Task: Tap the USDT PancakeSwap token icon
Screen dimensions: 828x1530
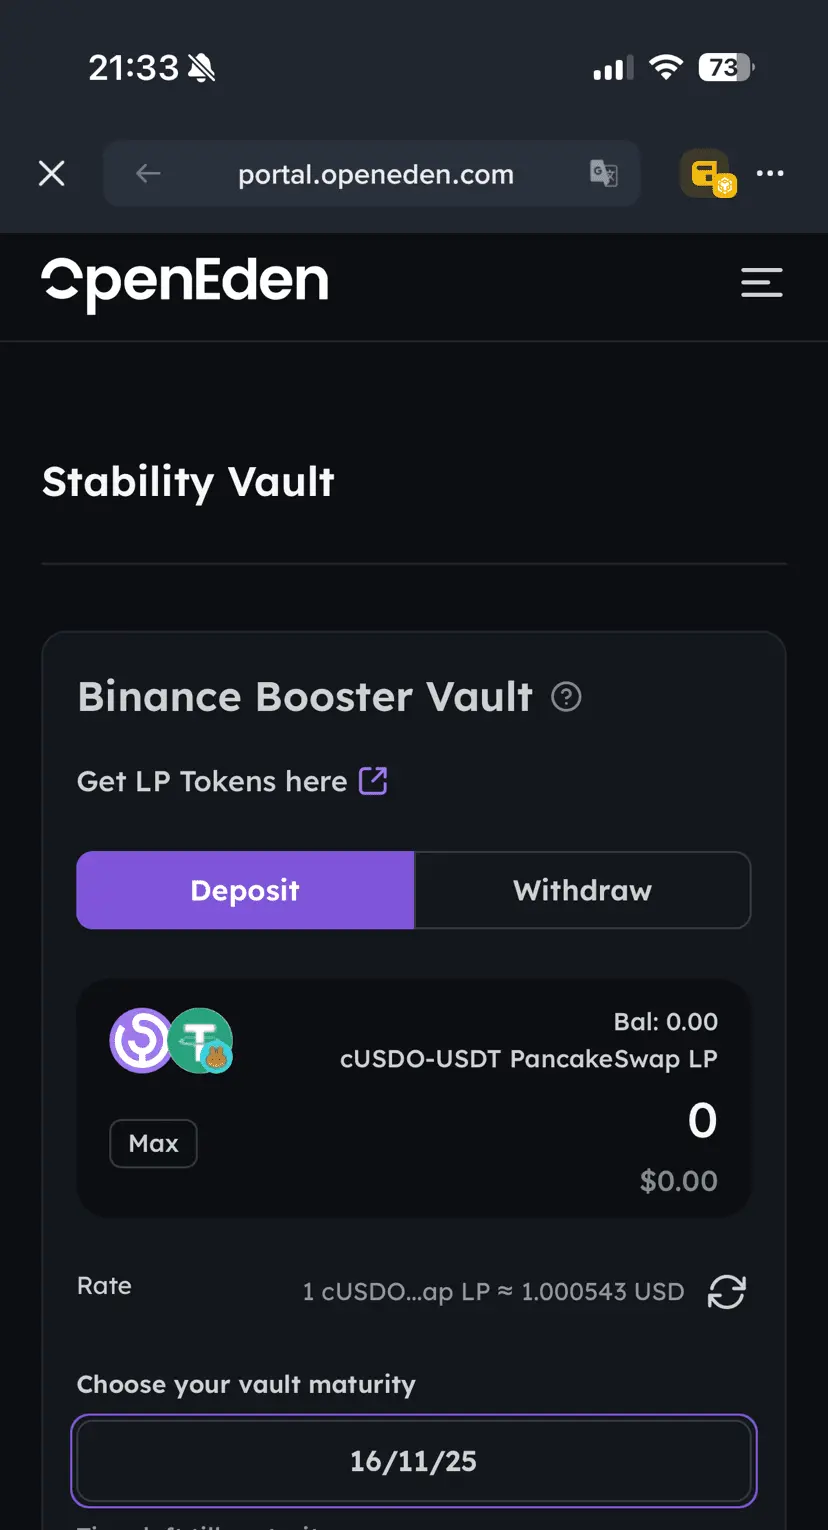Action: (201, 1040)
